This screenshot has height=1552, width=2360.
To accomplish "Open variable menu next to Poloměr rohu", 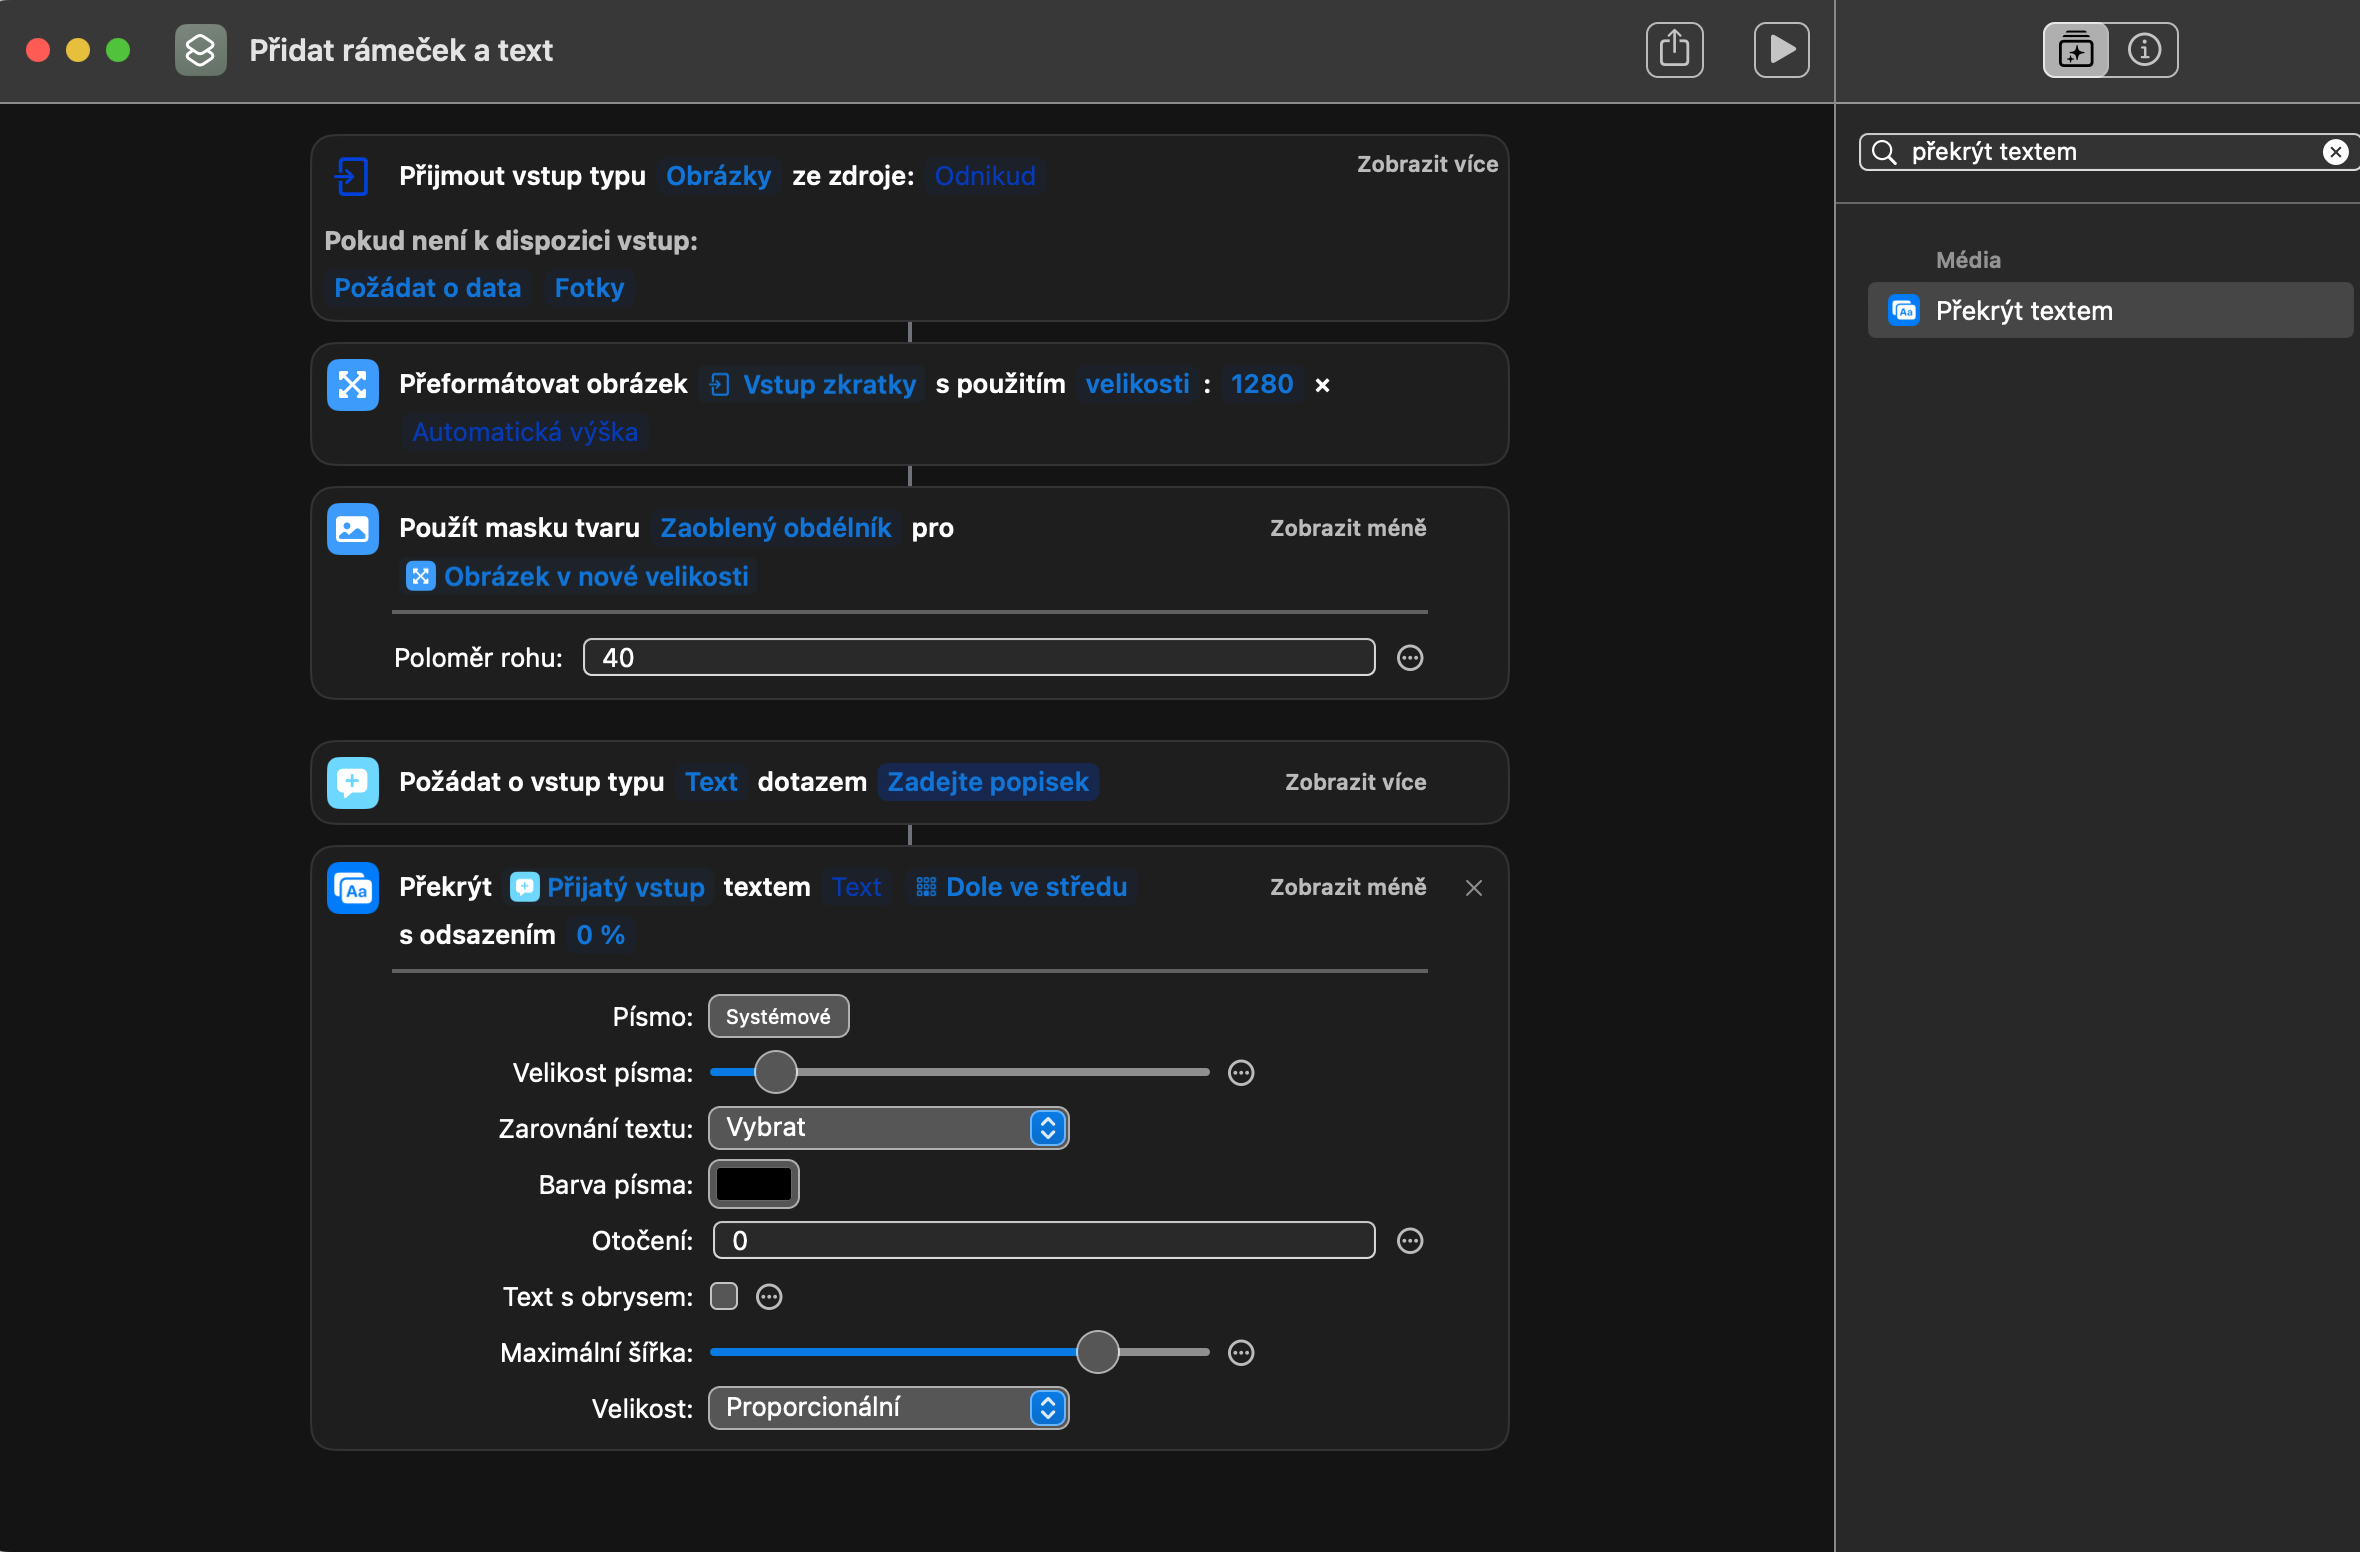I will point(1410,658).
